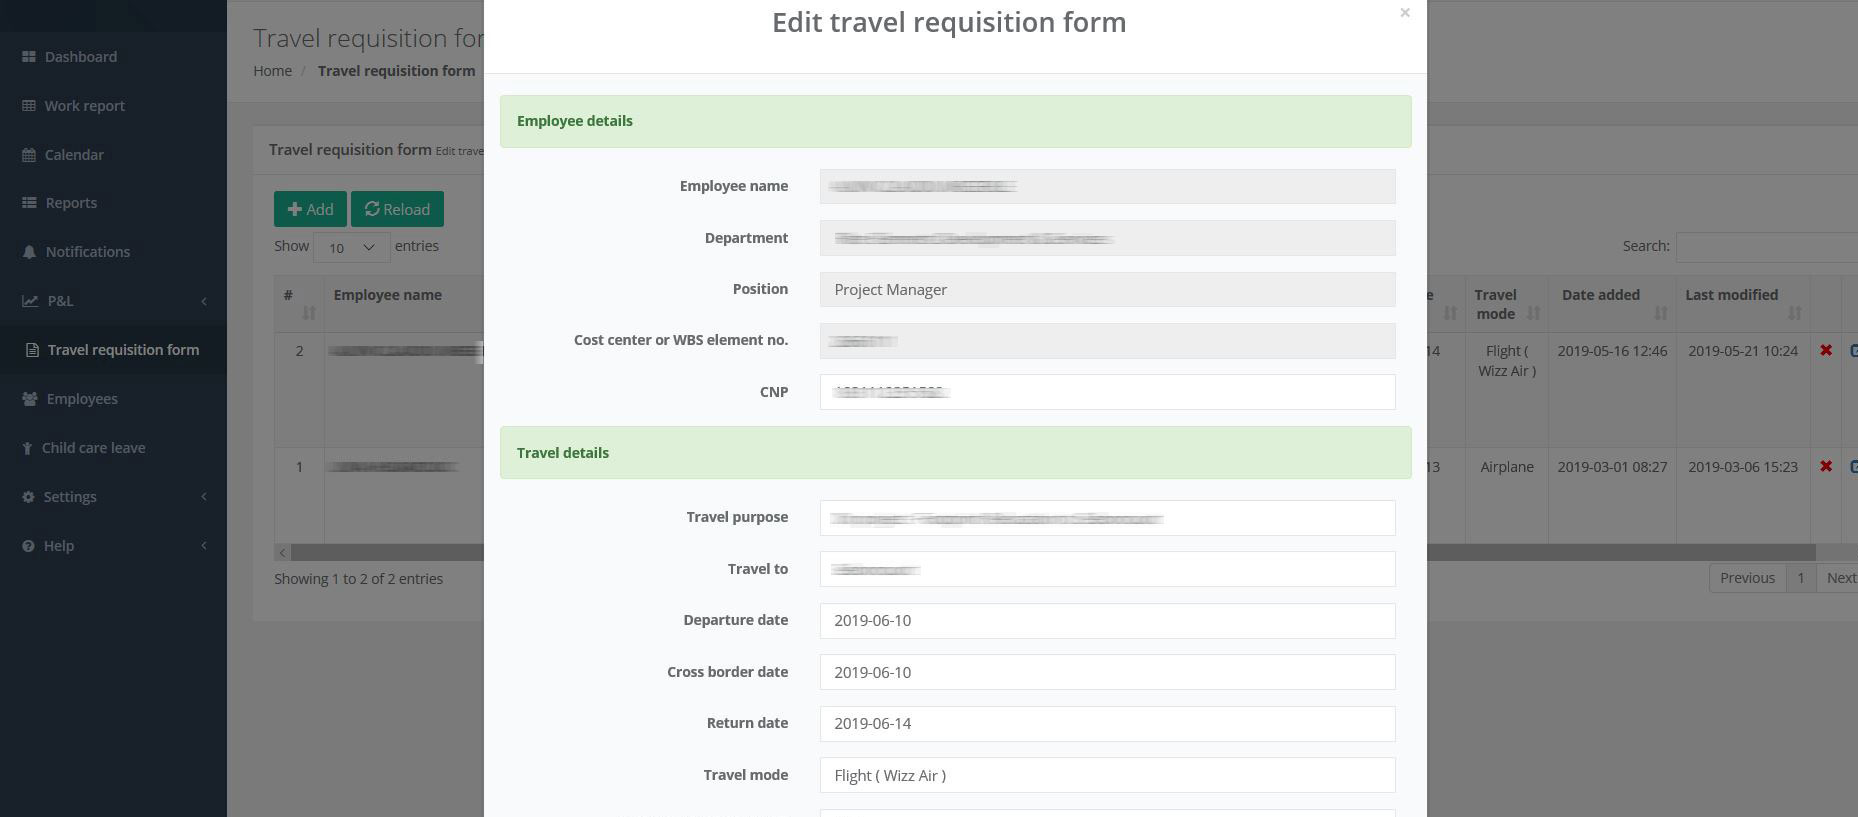Click the Child care leave icon
Image resolution: width=1858 pixels, height=817 pixels.
pos(27,448)
